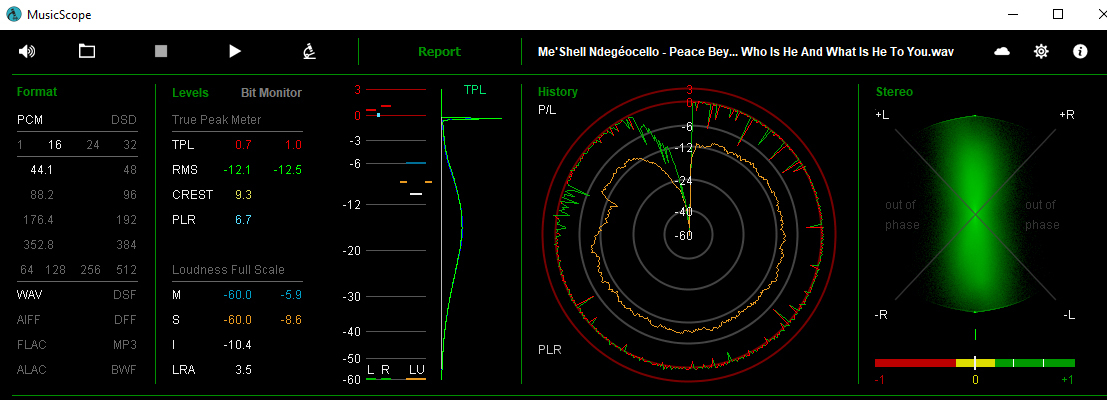This screenshot has width=1107, height=400.
Task: Toggle the L channel legend
Action: [x=371, y=371]
